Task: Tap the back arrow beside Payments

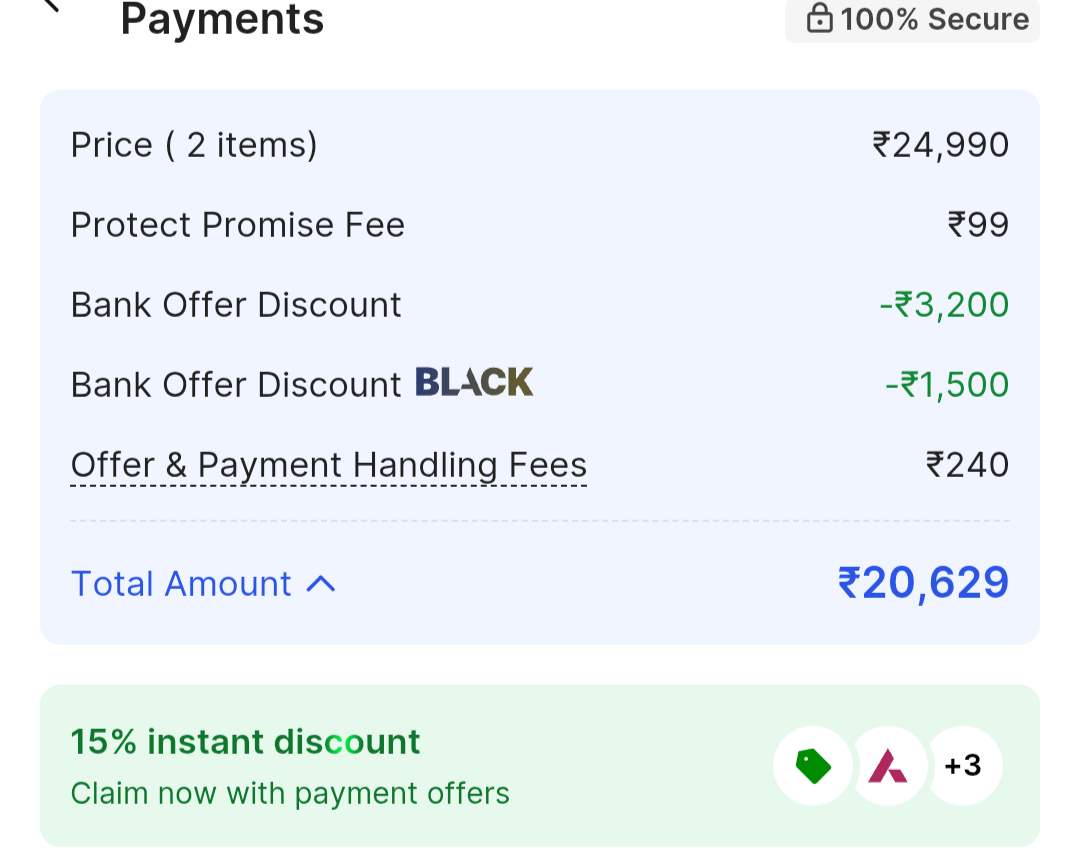Action: click(x=50, y=6)
